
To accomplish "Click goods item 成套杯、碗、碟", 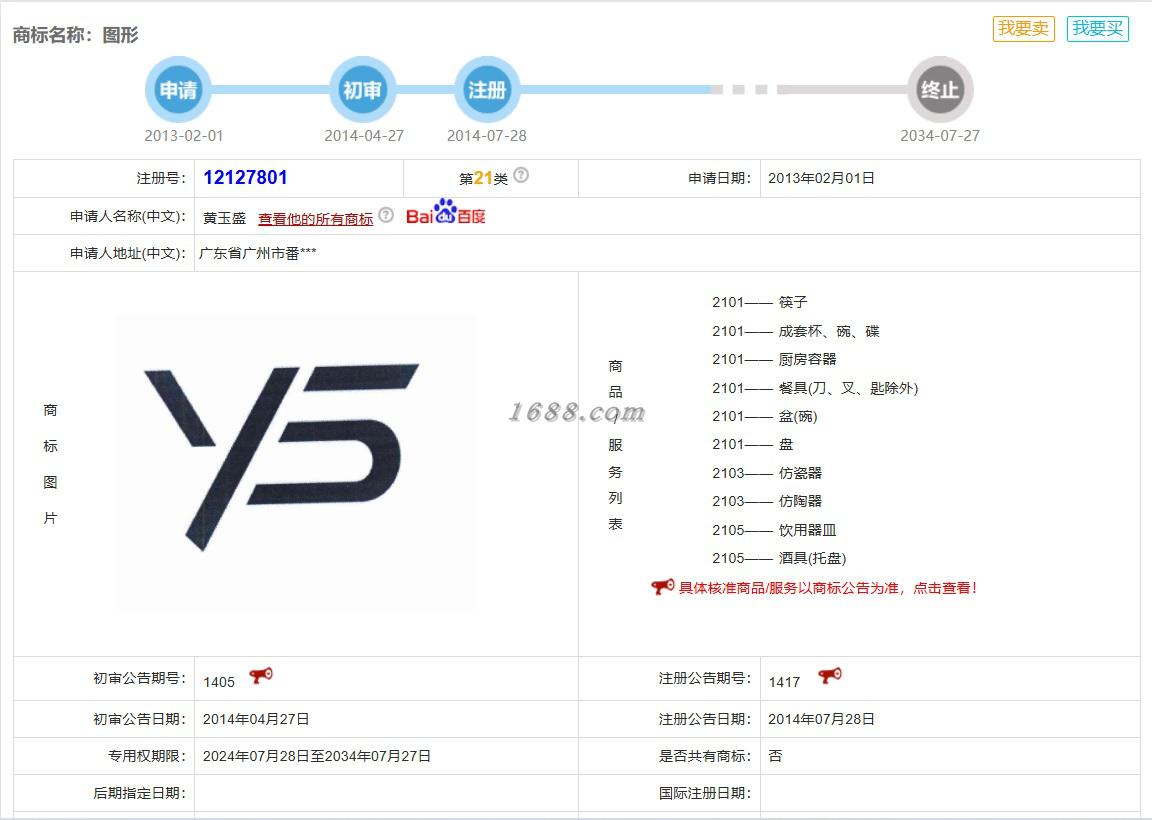I will click(x=829, y=331).
